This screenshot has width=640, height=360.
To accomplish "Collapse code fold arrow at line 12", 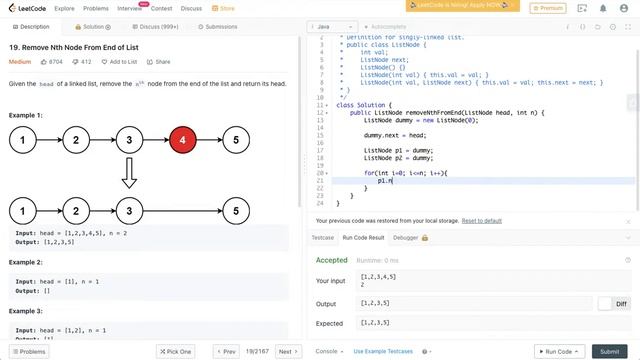I will pyautogui.click(x=327, y=113).
